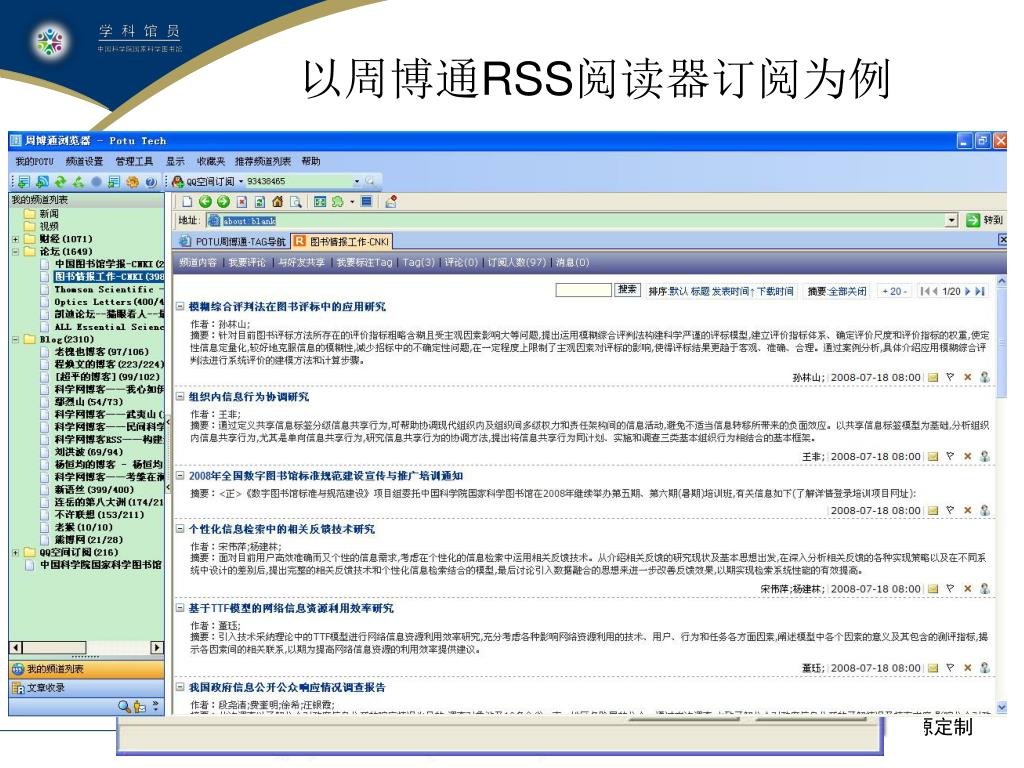Expand the QQ空间订阅 (216) folder
This screenshot has height=768, width=1024.
point(16,552)
